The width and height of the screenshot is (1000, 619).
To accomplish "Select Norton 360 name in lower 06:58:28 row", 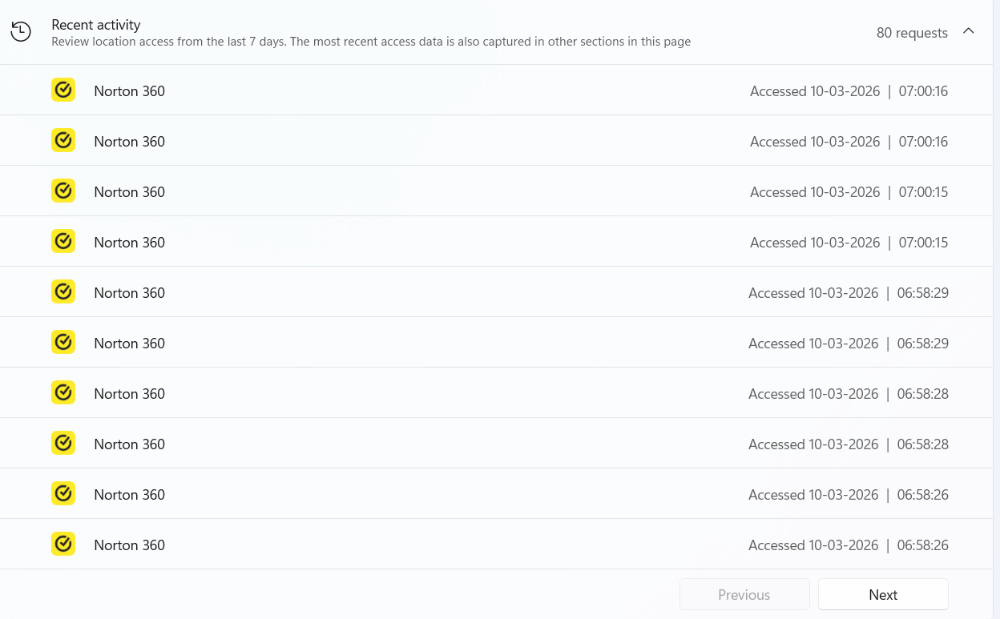I will (x=129, y=444).
